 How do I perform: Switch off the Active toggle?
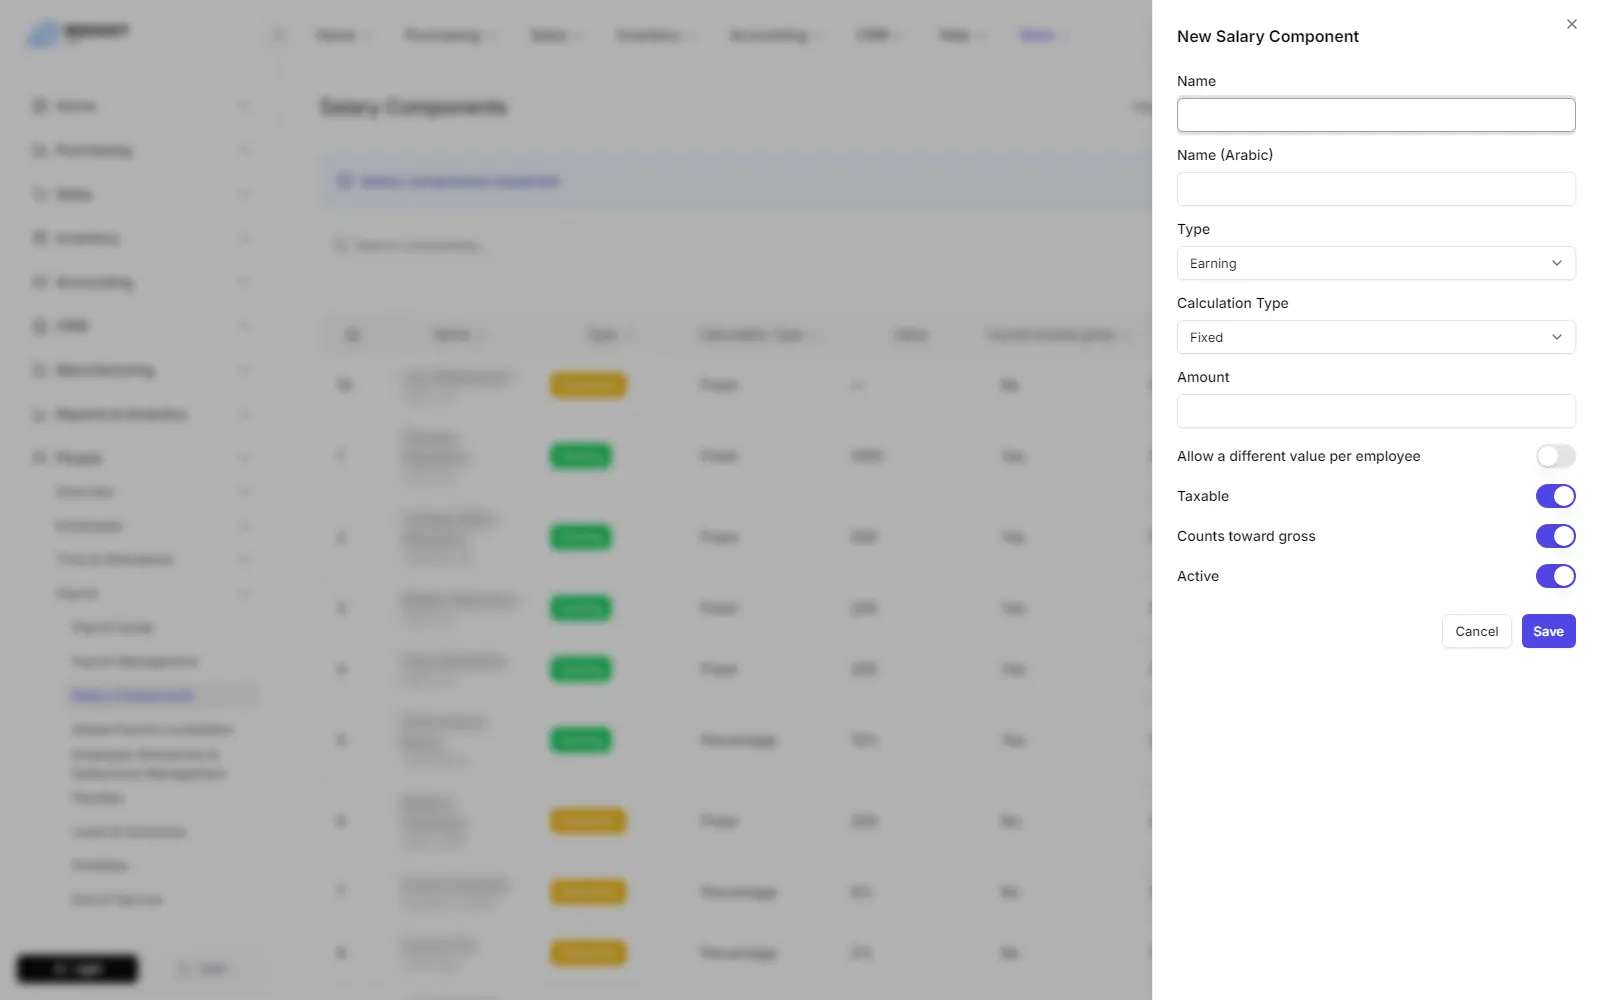click(x=1556, y=576)
